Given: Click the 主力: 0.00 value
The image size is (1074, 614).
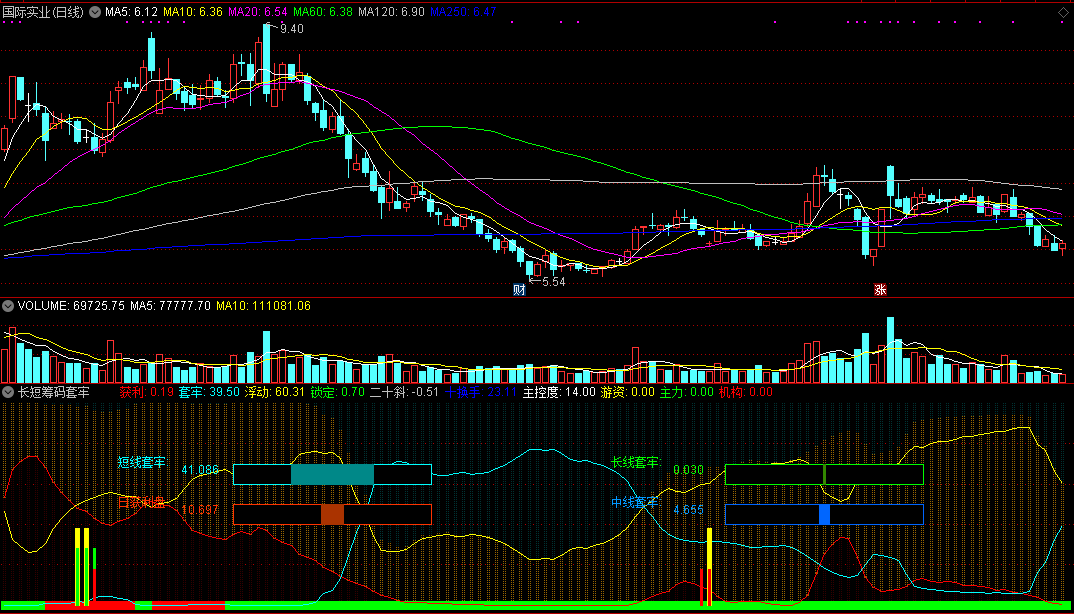Looking at the screenshot, I should click(687, 393).
